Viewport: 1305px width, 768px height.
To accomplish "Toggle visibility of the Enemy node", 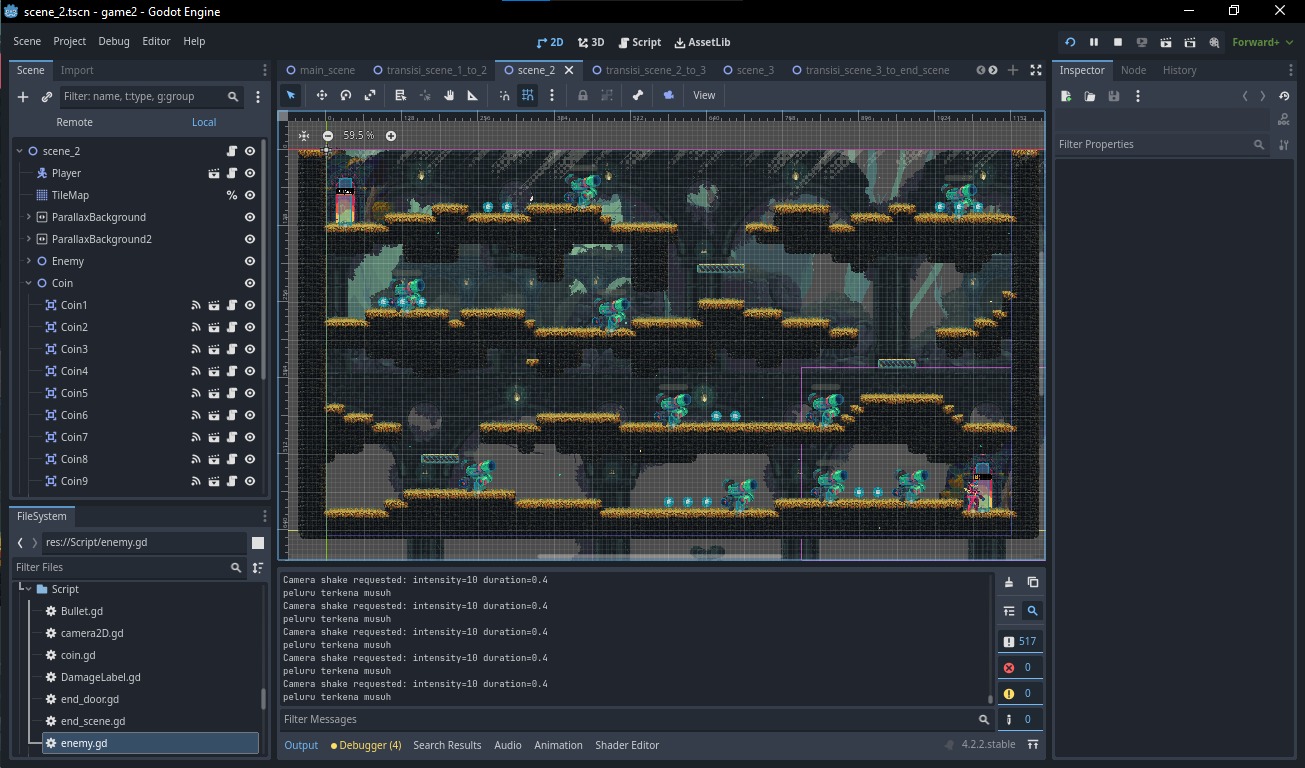I will 250,261.
